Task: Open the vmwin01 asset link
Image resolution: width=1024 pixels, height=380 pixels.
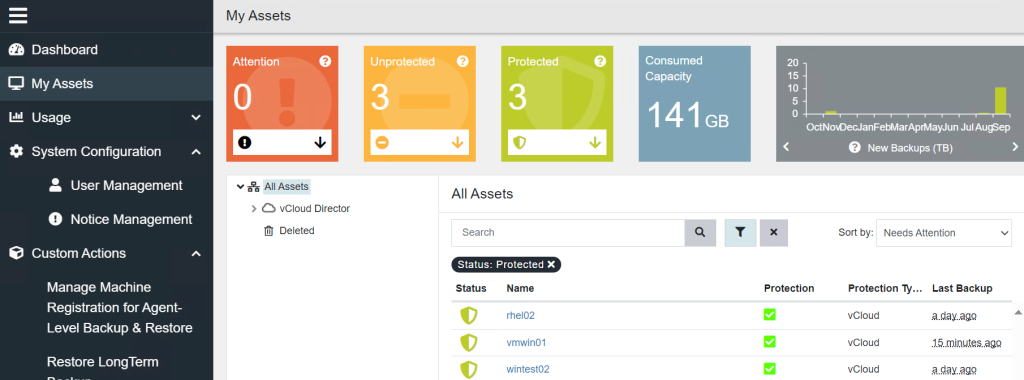Action: coord(526,342)
